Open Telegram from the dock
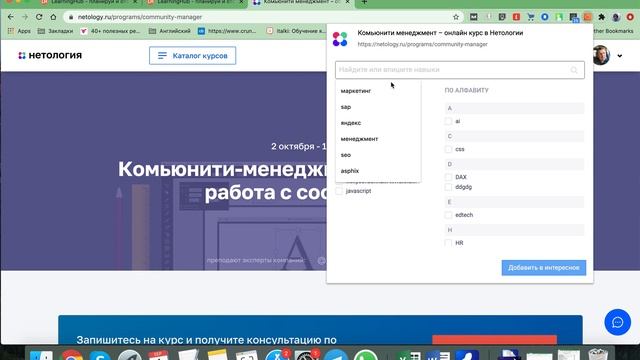This screenshot has height=360, width=640. pos(336,356)
